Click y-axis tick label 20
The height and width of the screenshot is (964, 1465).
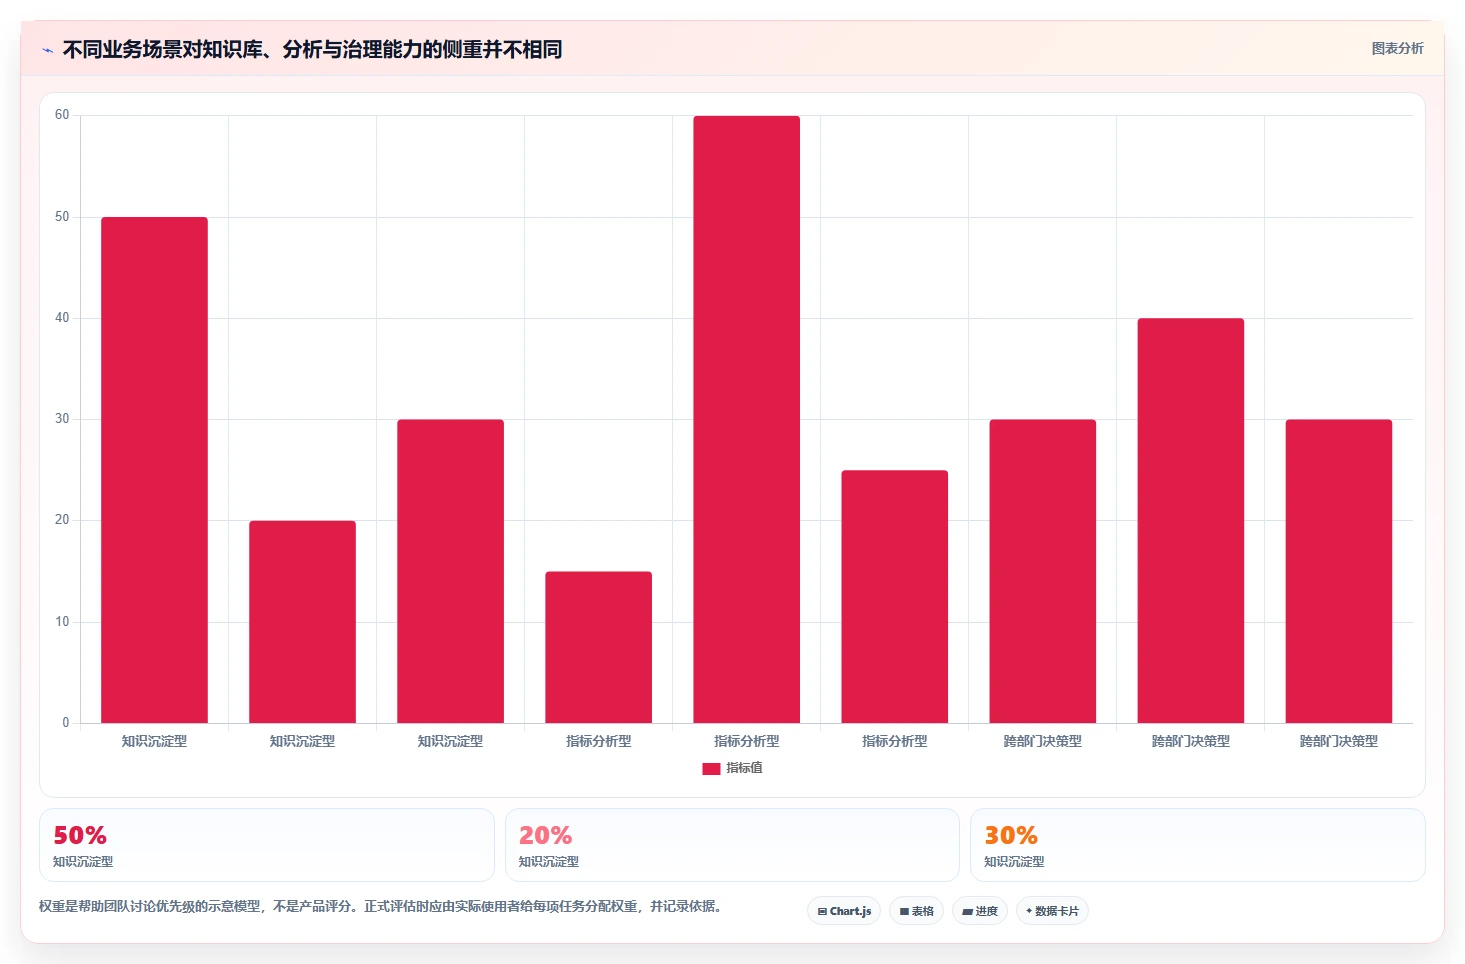(x=62, y=520)
